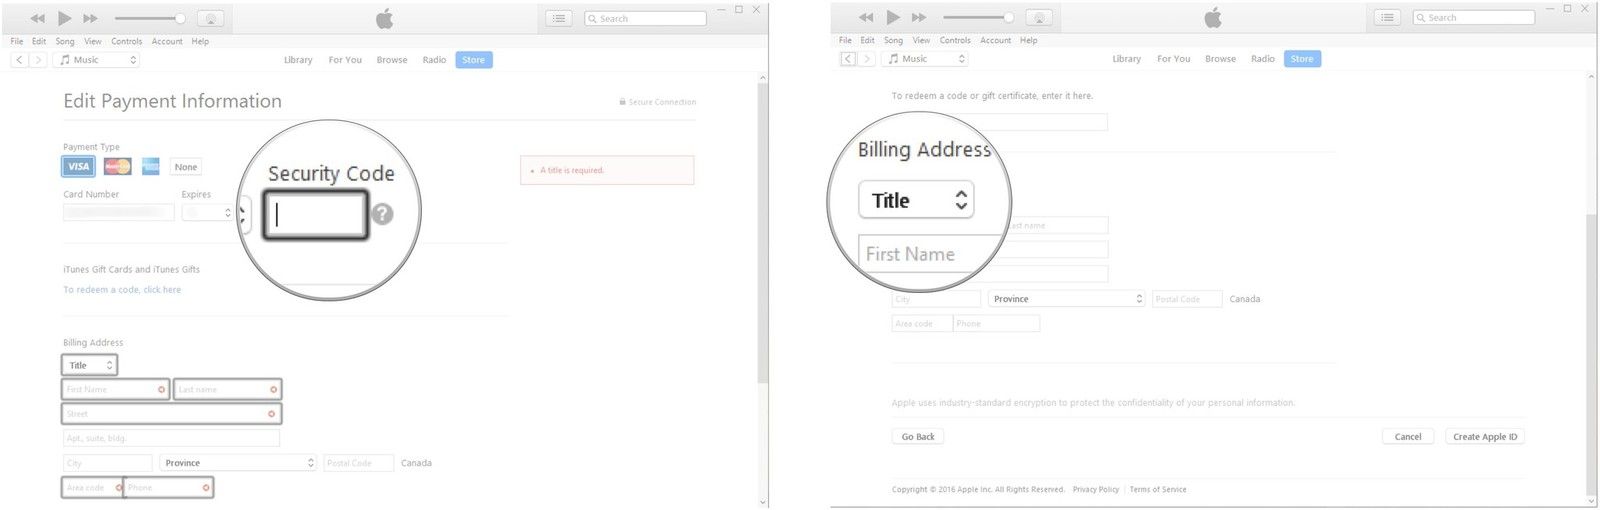The width and height of the screenshot is (1600, 510).
Task: Click the Security Code help question mark
Action: click(382, 214)
